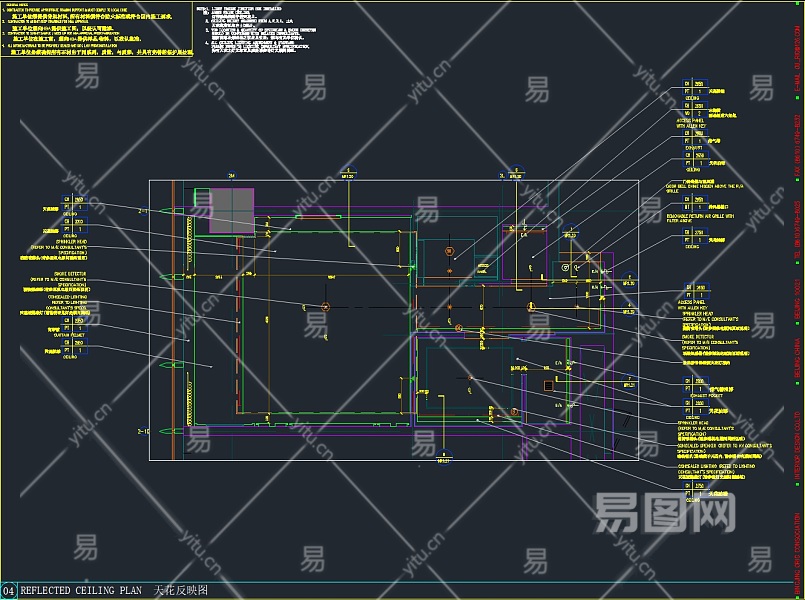Image resolution: width=805 pixels, height=600 pixels.
Task: Click the 2M grid bubble above the plan
Action: click(x=231, y=174)
